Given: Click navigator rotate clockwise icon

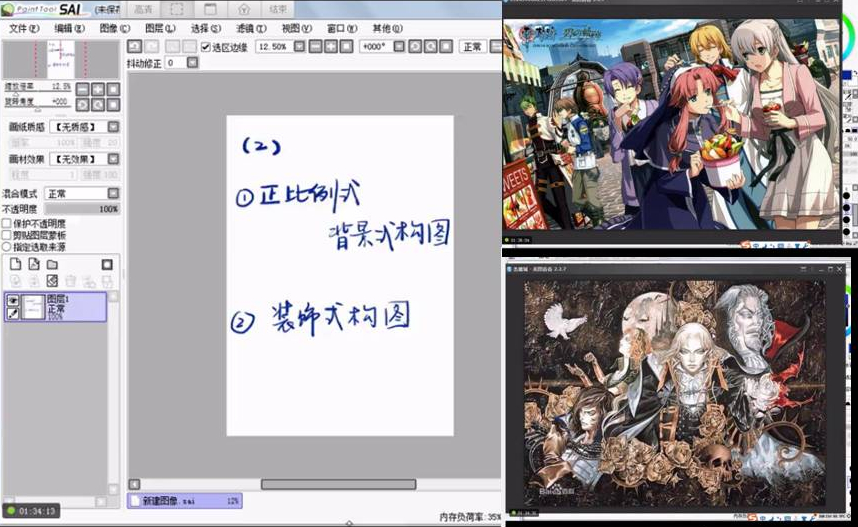Looking at the screenshot, I should tap(98, 105).
